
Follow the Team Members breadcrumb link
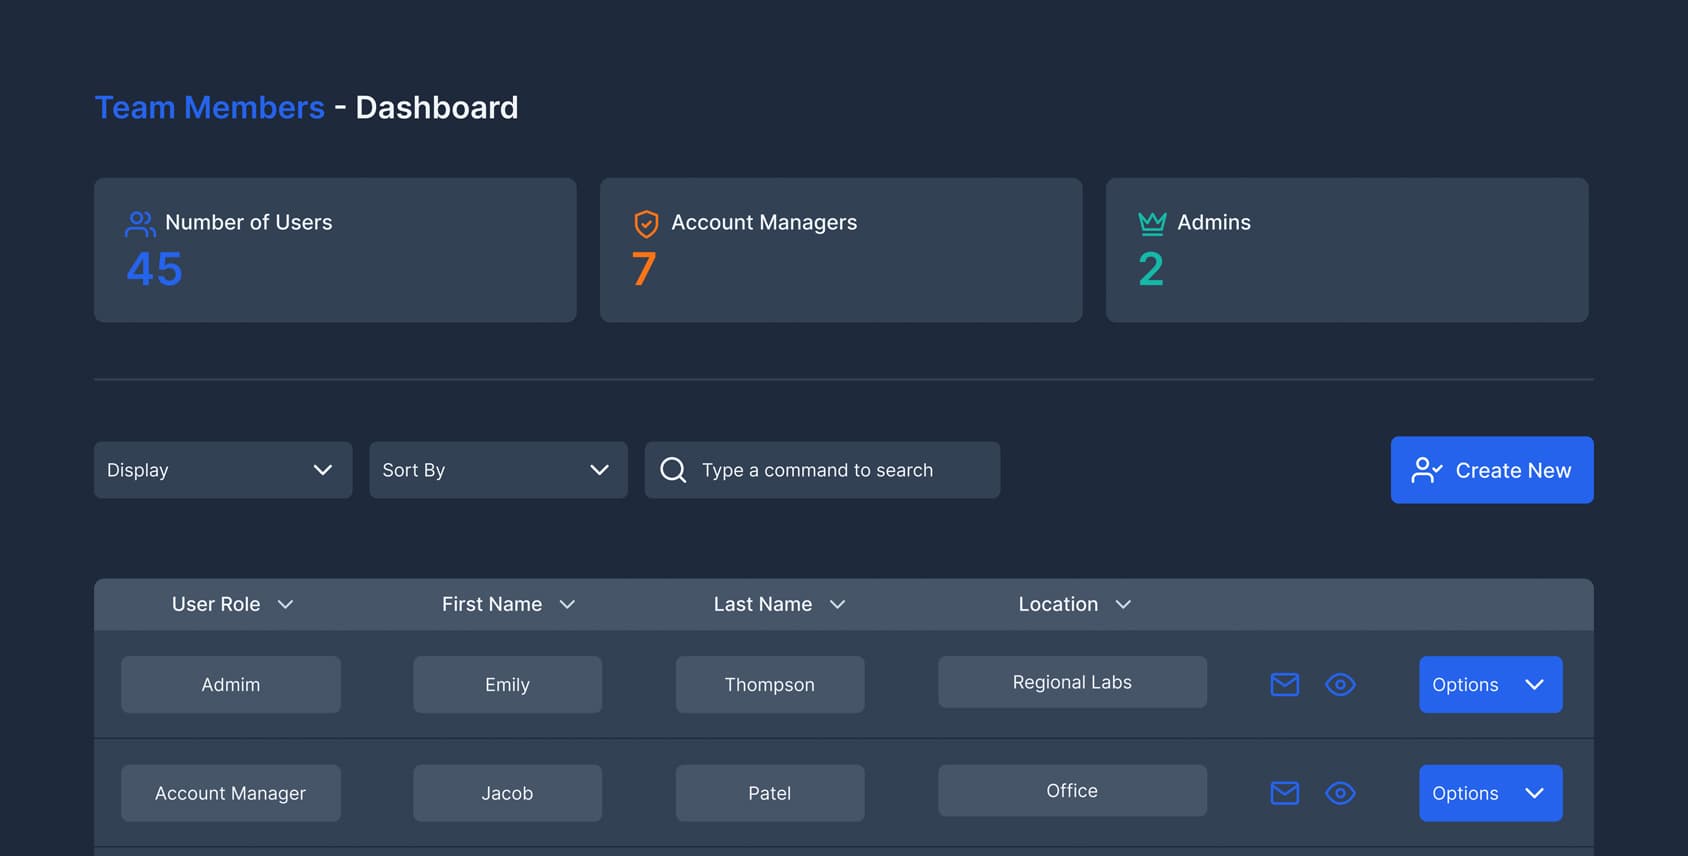pyautogui.click(x=209, y=108)
